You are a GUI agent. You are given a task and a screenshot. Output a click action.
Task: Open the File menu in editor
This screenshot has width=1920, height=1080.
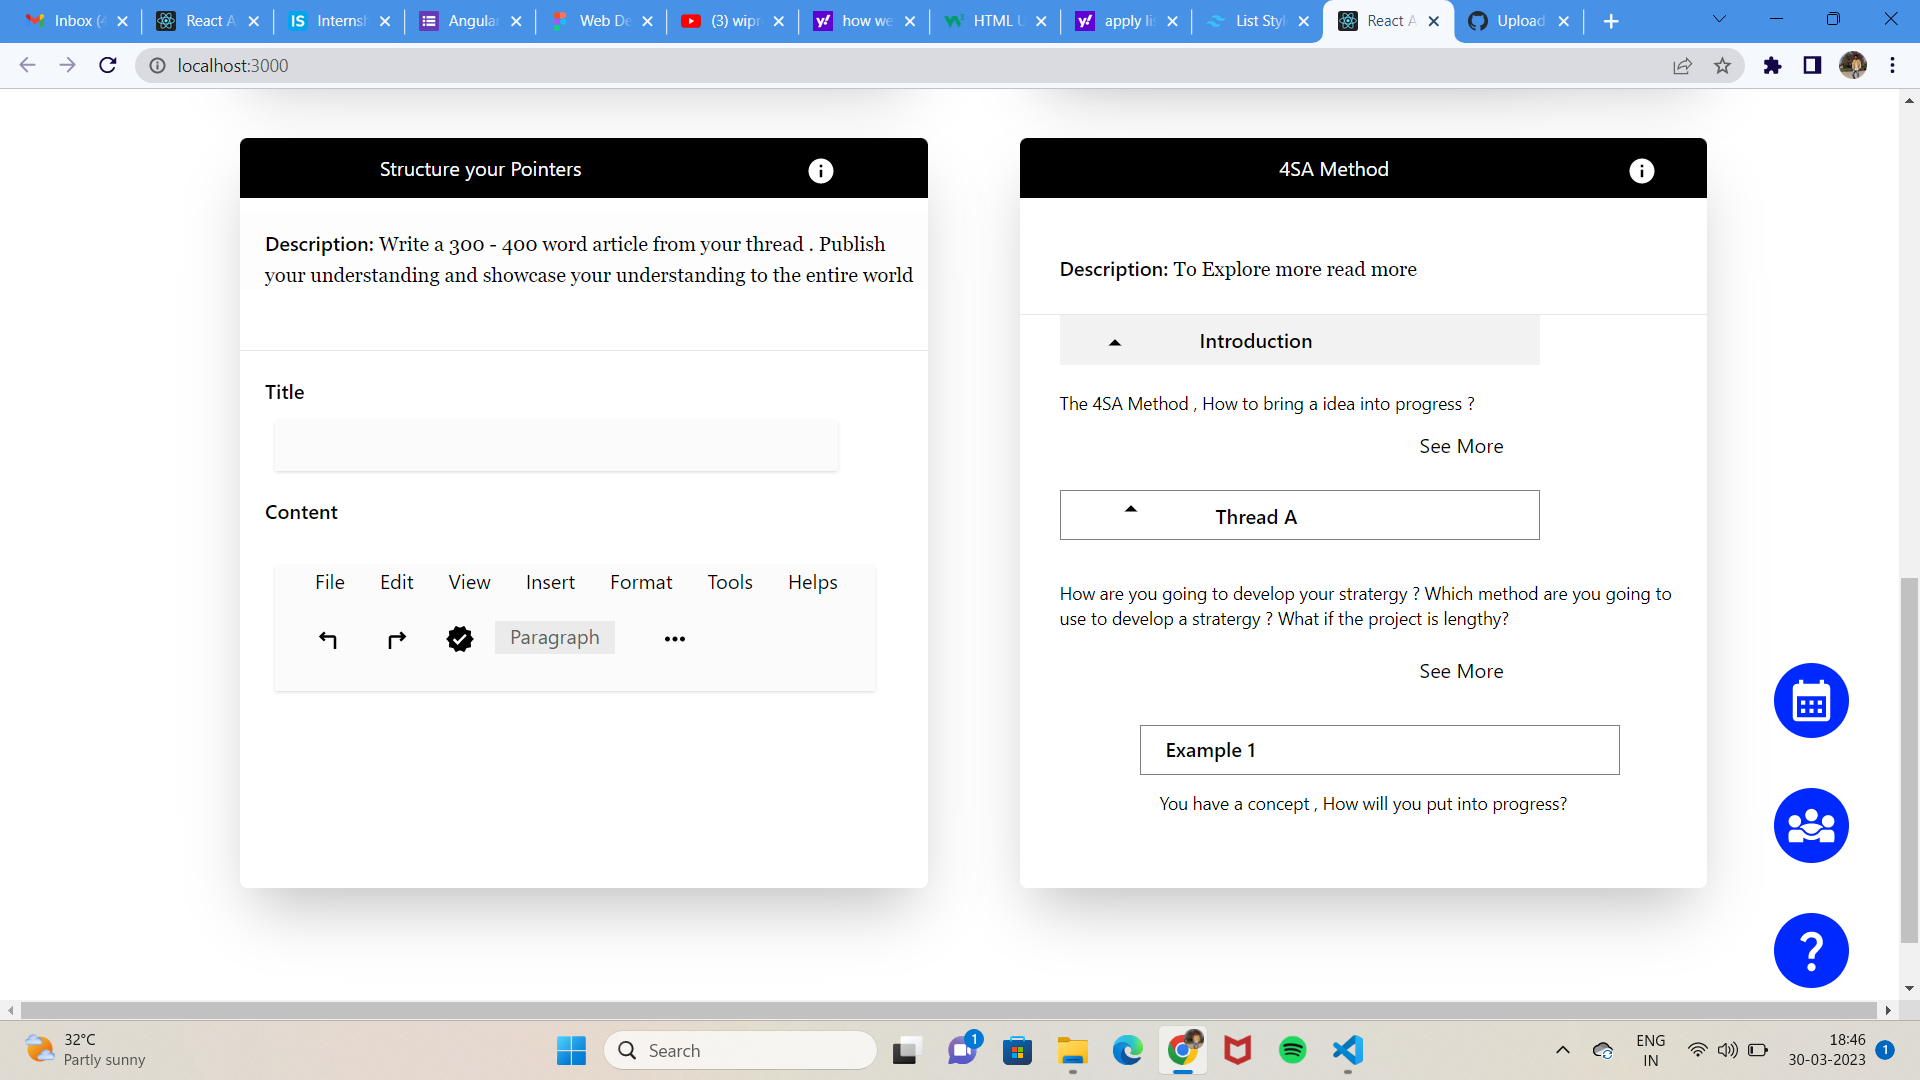pos(330,583)
